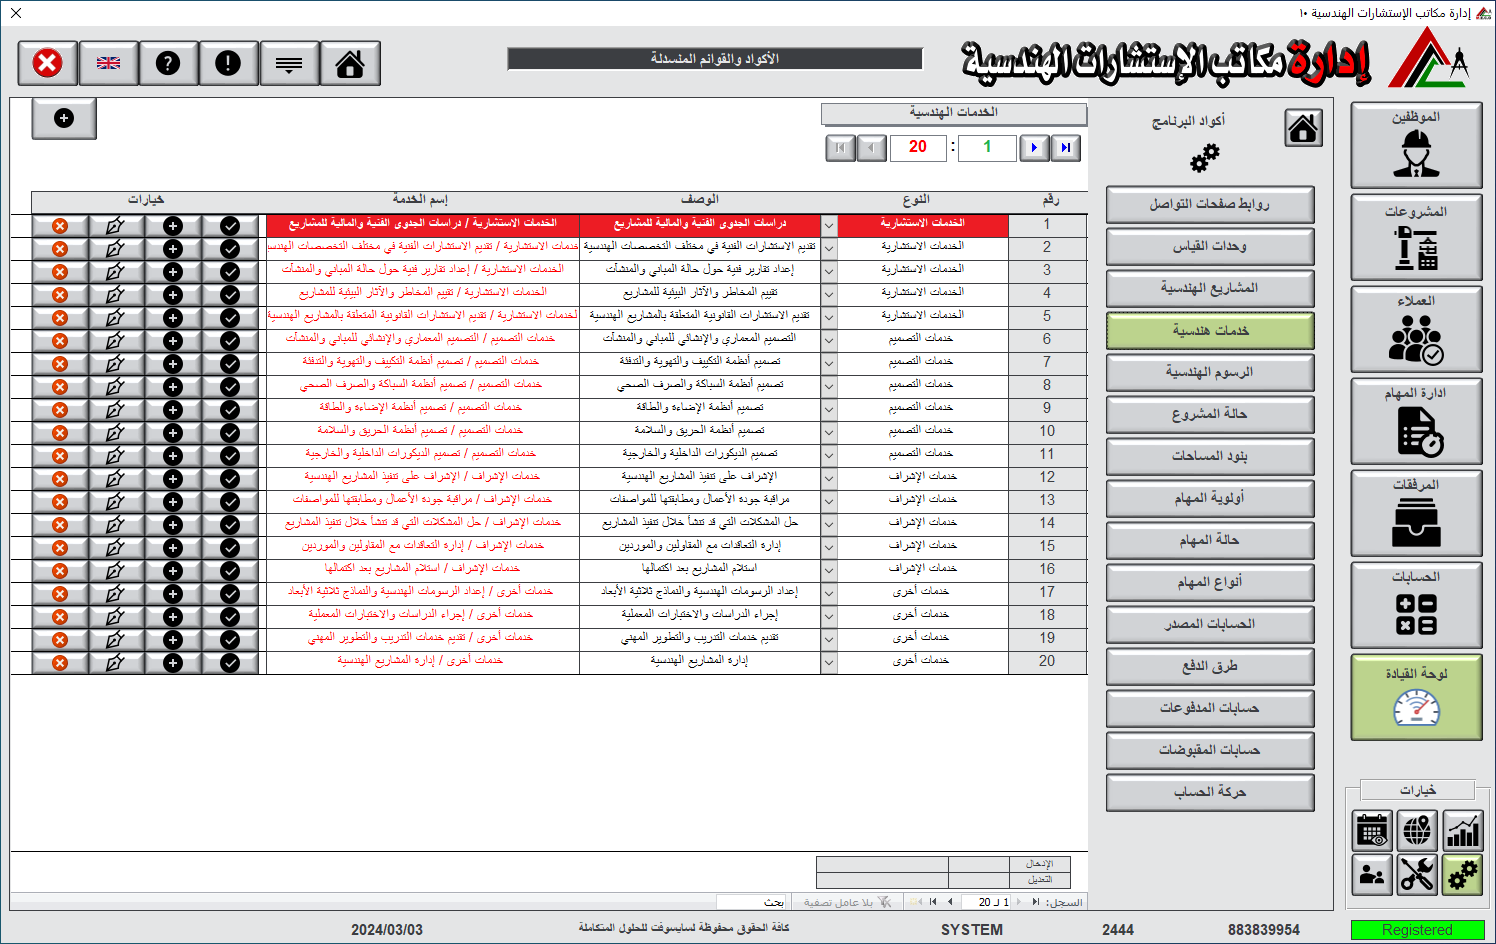Click the record number field showing 1
1496x944 pixels.
pos(987,148)
